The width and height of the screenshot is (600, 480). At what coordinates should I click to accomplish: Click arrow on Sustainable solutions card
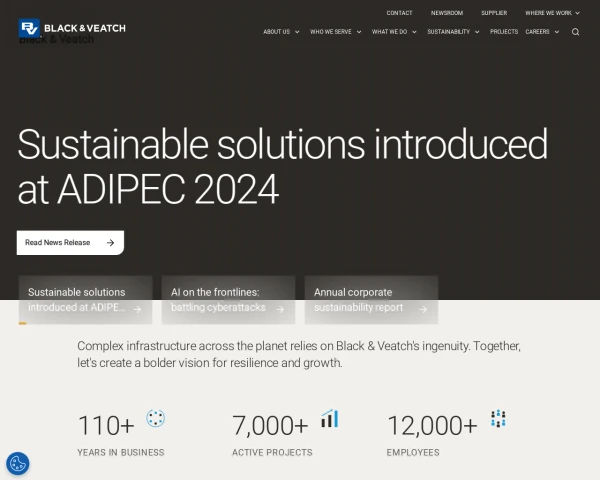point(137,309)
